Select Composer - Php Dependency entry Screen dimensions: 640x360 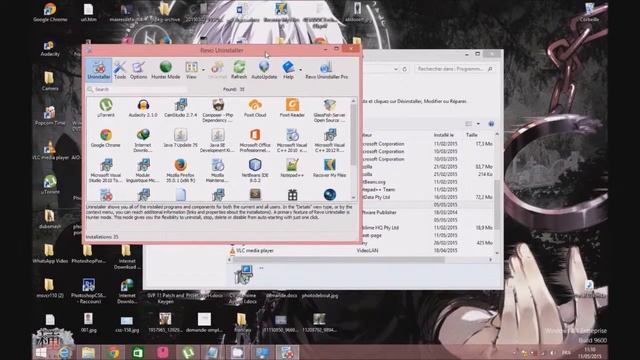[x=218, y=110]
